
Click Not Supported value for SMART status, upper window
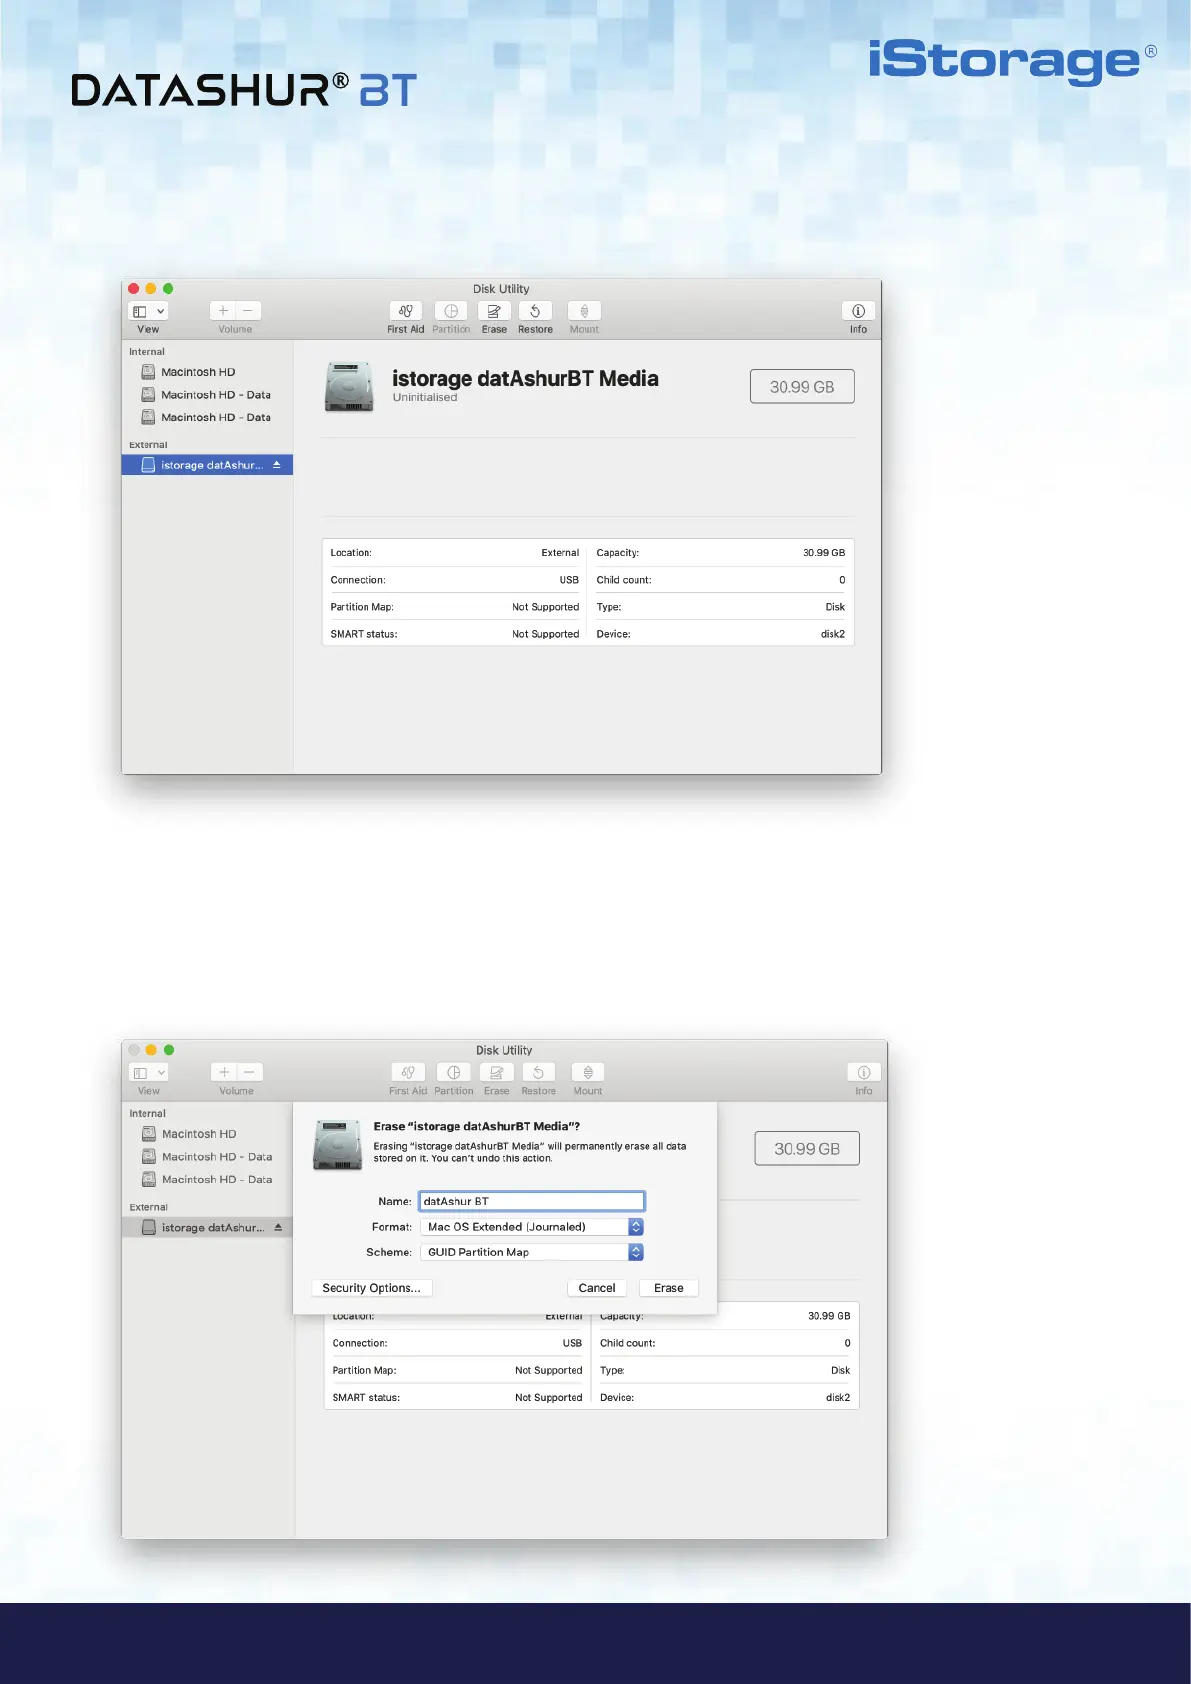545,634
